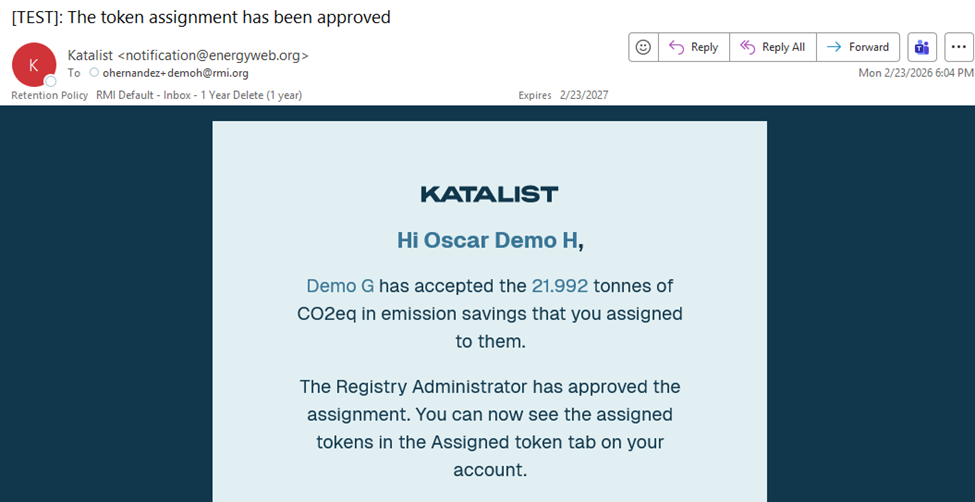975x502 pixels.
Task: Click the Reply button
Action: 693,47
